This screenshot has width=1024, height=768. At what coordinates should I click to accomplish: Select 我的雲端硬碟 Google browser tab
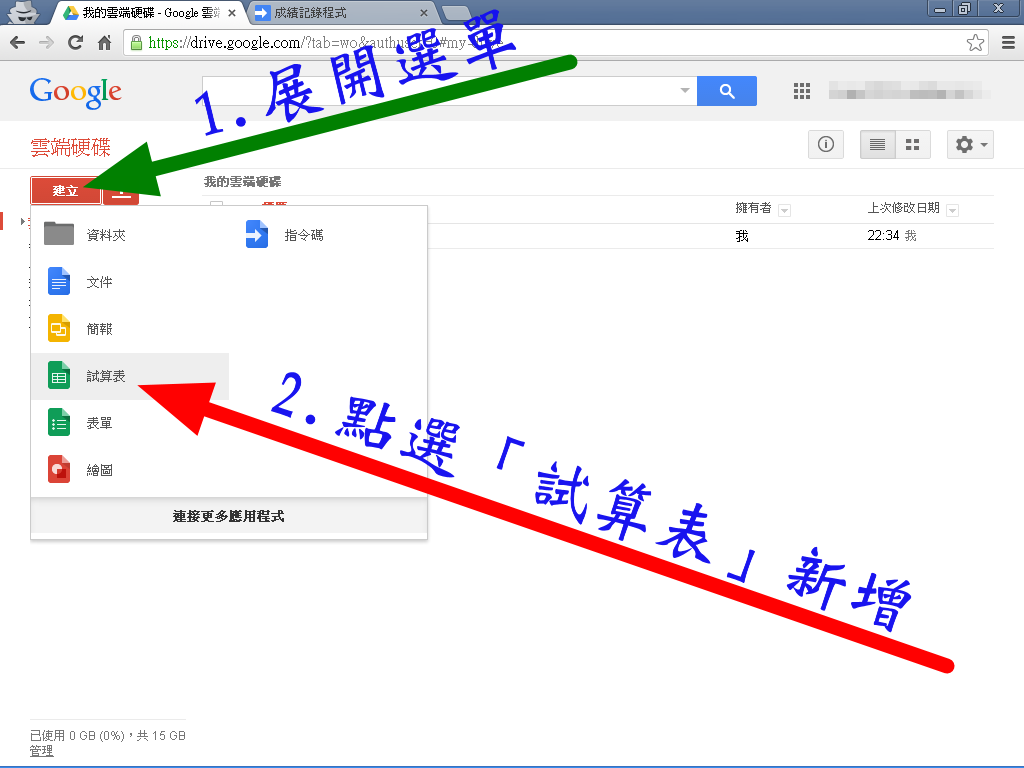(x=151, y=12)
